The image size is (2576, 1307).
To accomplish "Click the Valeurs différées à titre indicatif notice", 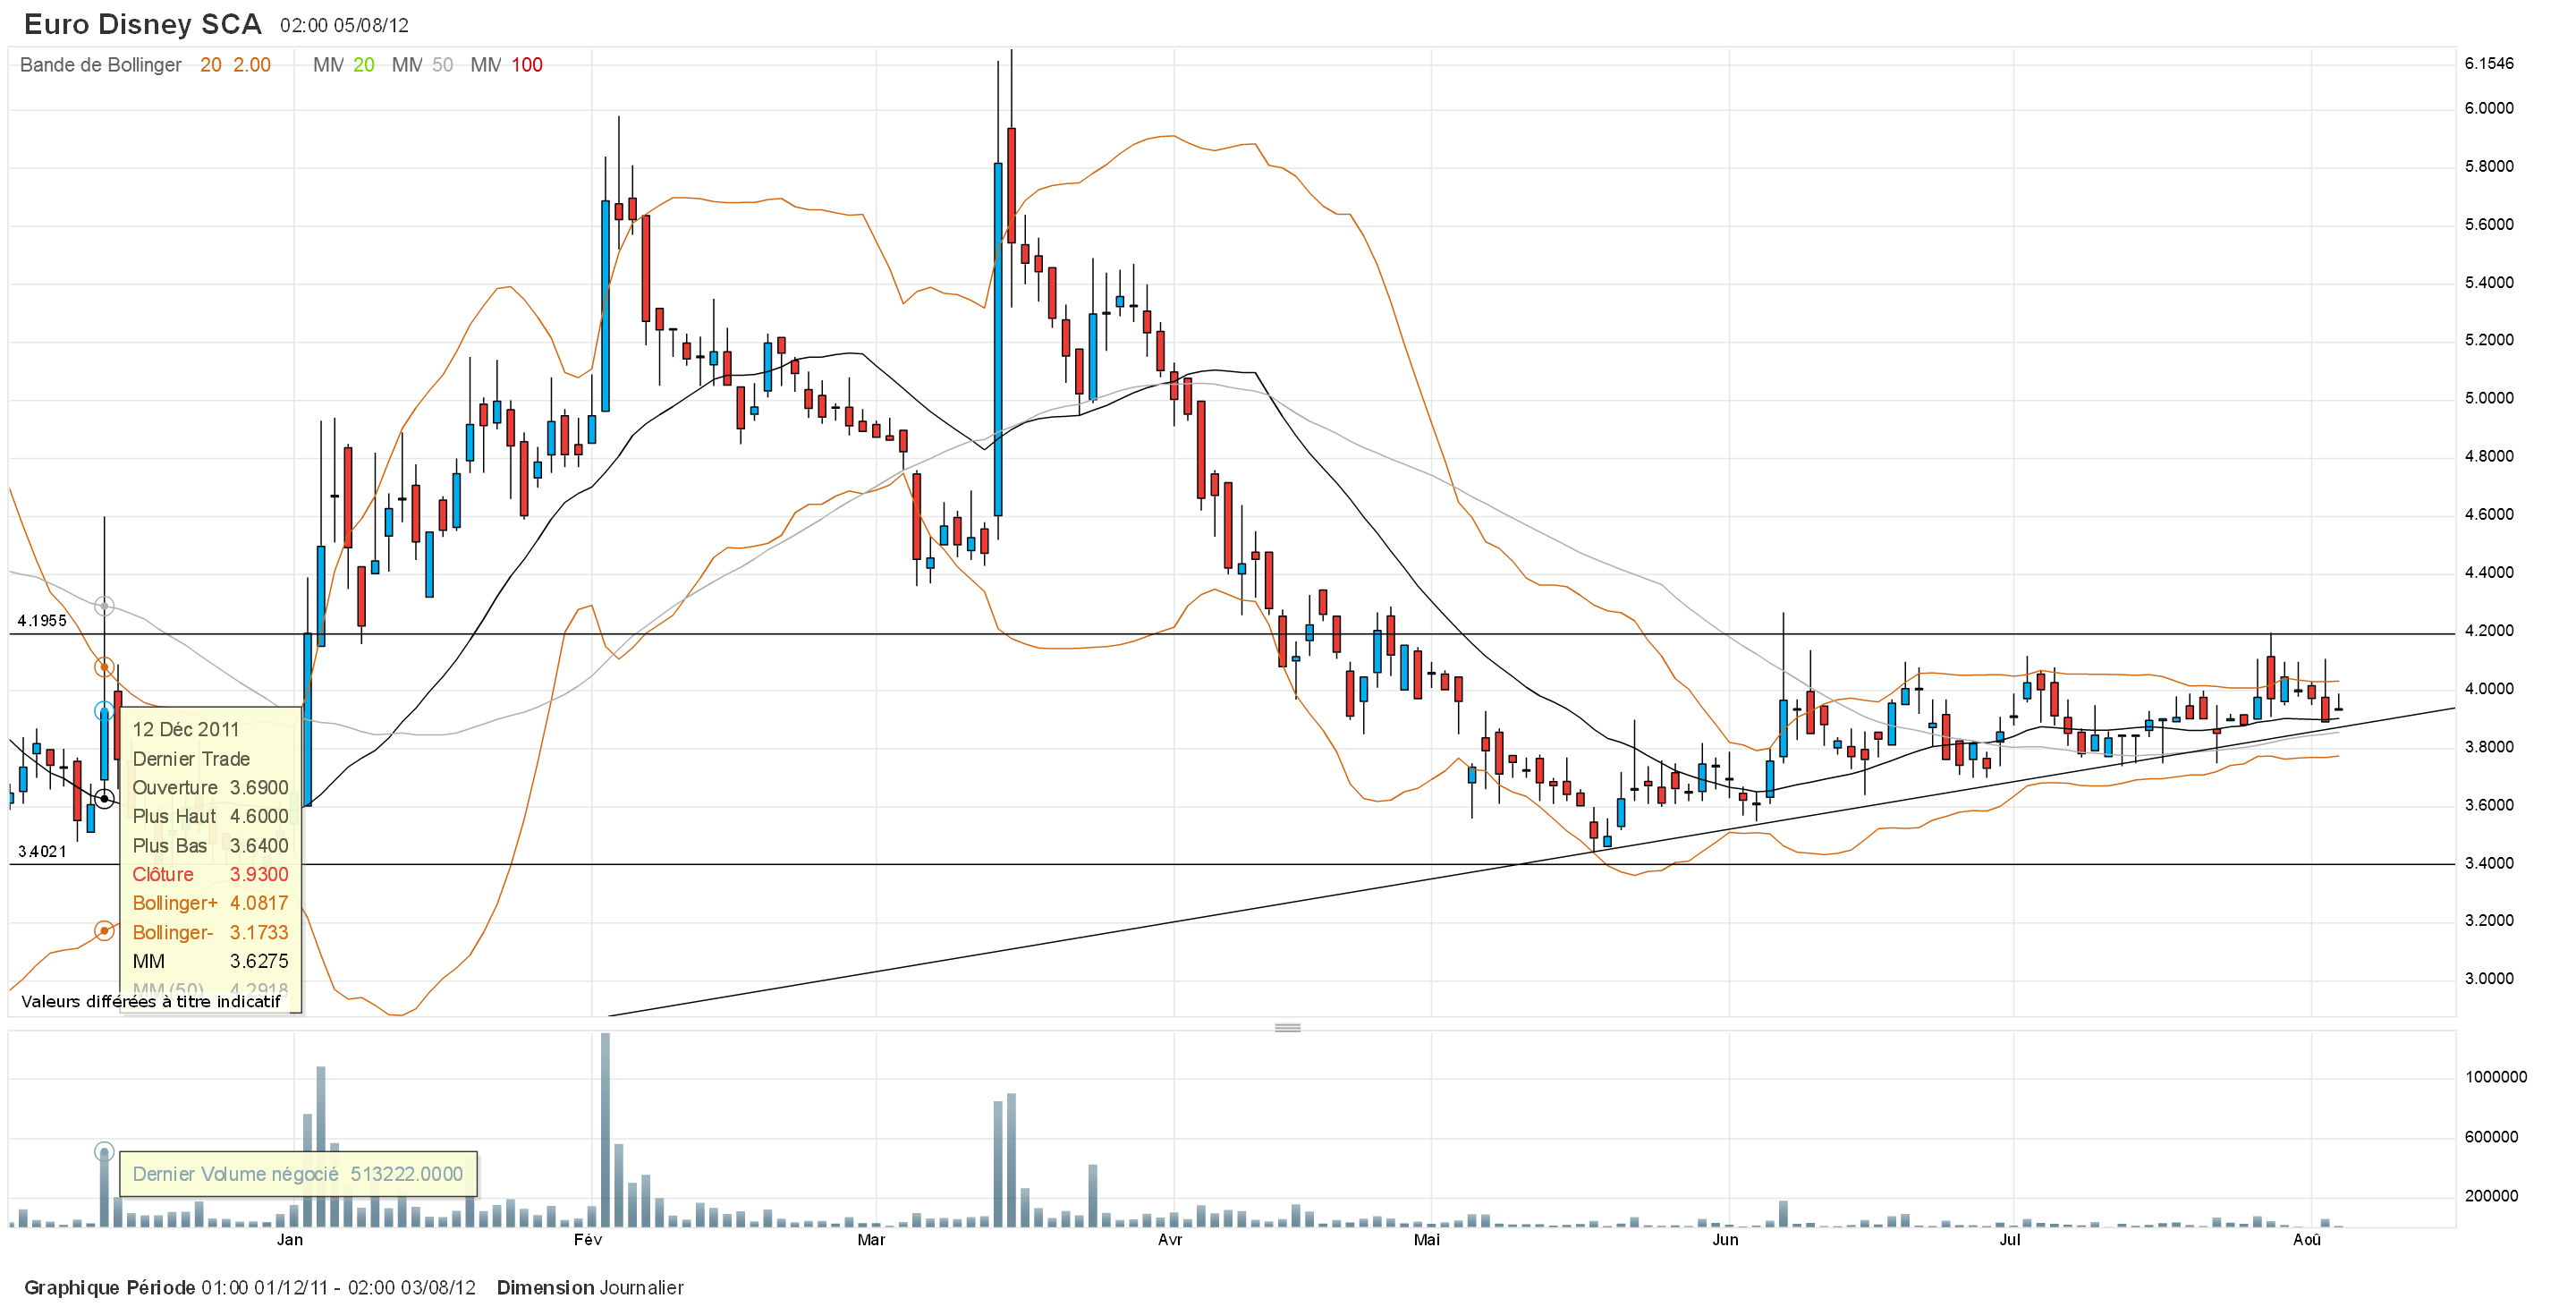I will (x=151, y=1002).
